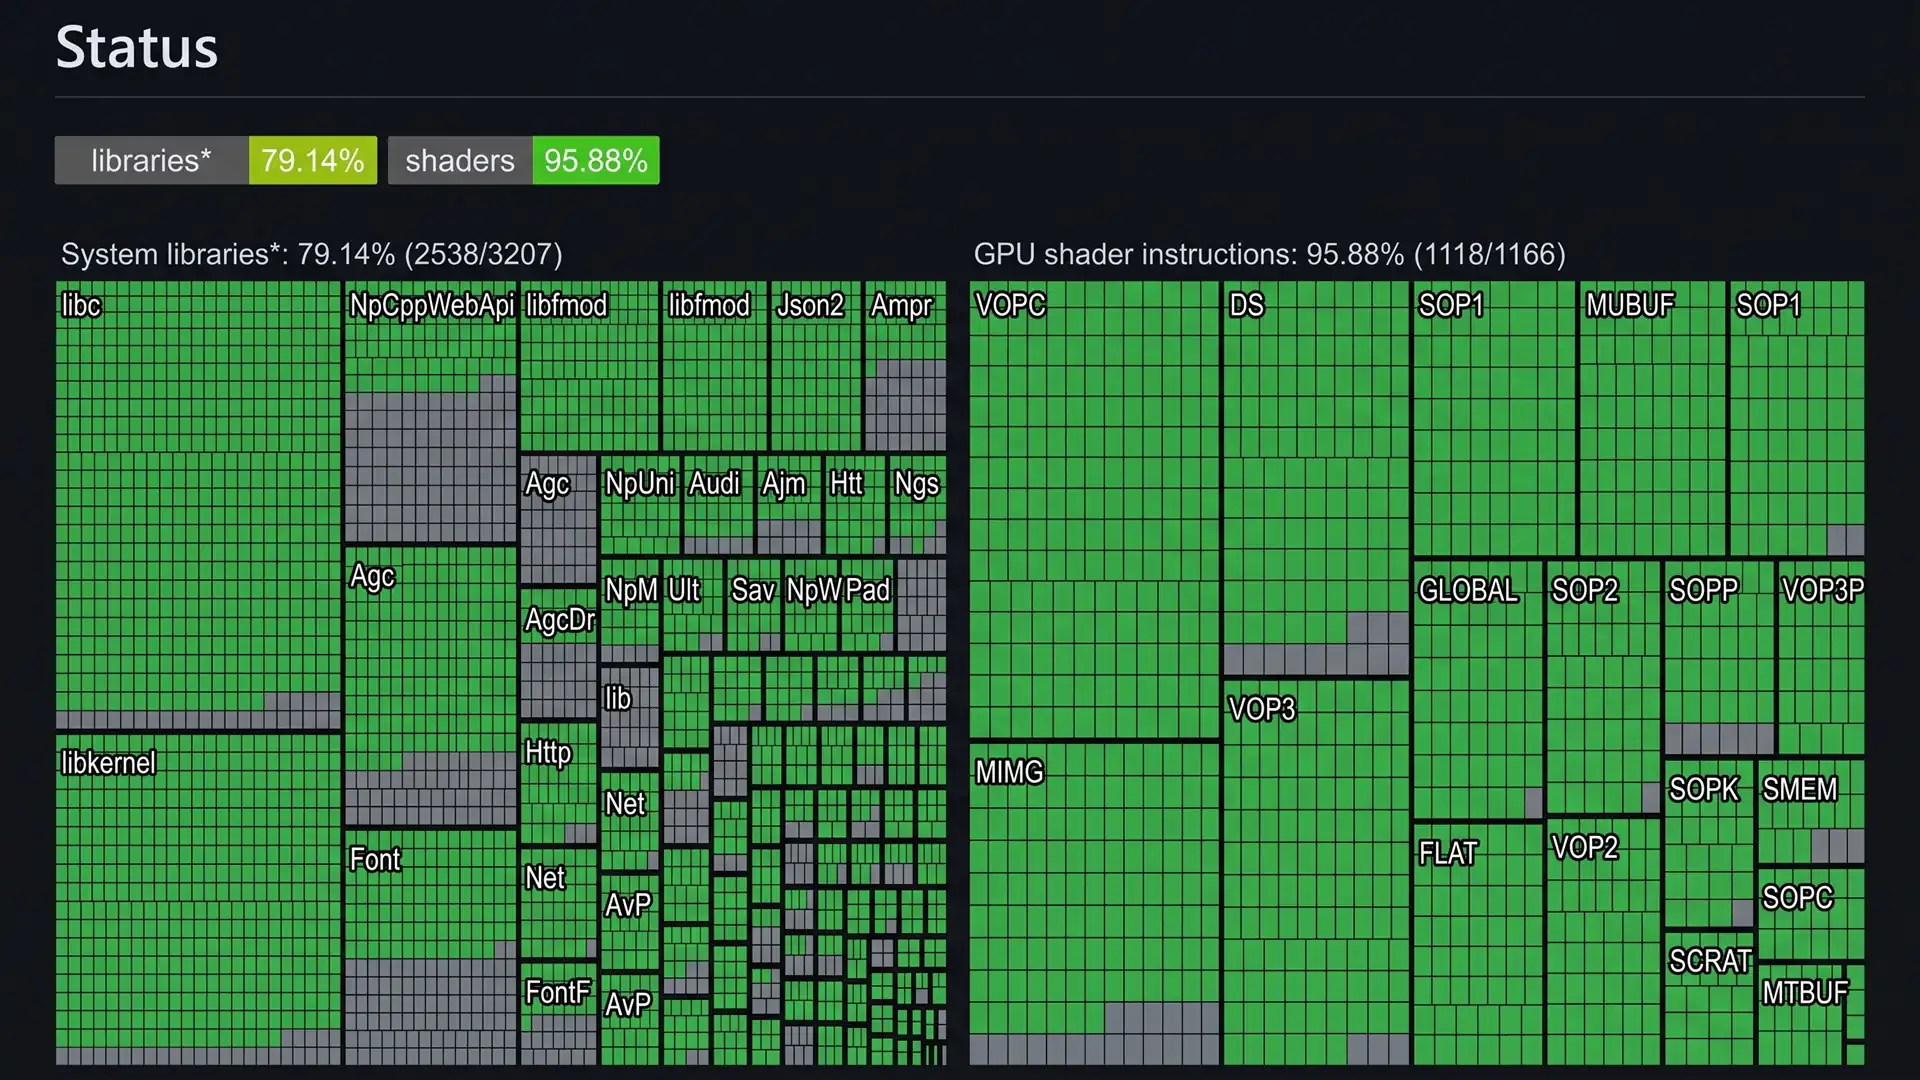The height and width of the screenshot is (1080, 1920).
Task: Select the 'System libraries*: 79.14% (2538/3207)' caption
Action: click(x=312, y=254)
